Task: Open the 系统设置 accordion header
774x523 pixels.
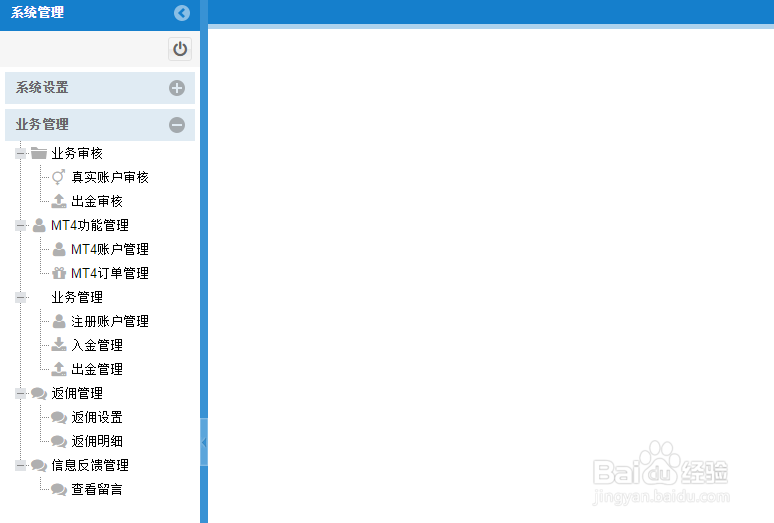Action: [100, 88]
